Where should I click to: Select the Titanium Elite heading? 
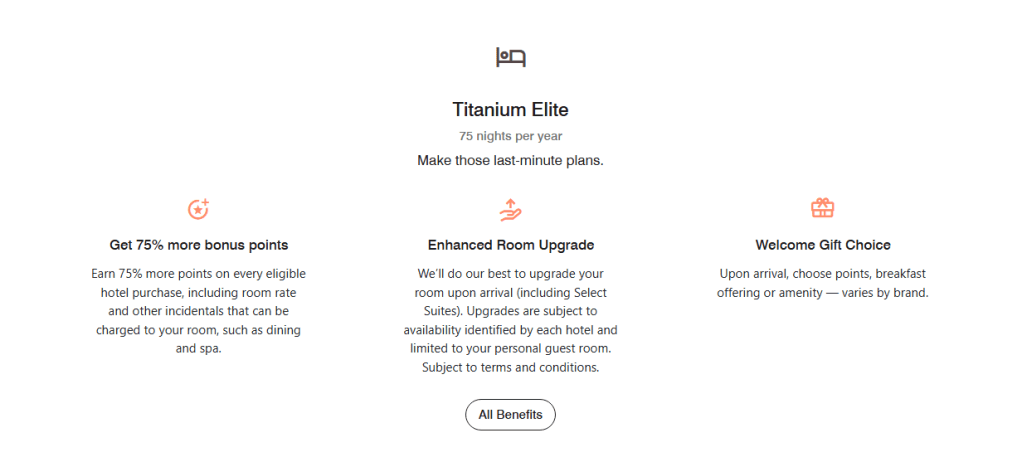pyautogui.click(x=510, y=110)
